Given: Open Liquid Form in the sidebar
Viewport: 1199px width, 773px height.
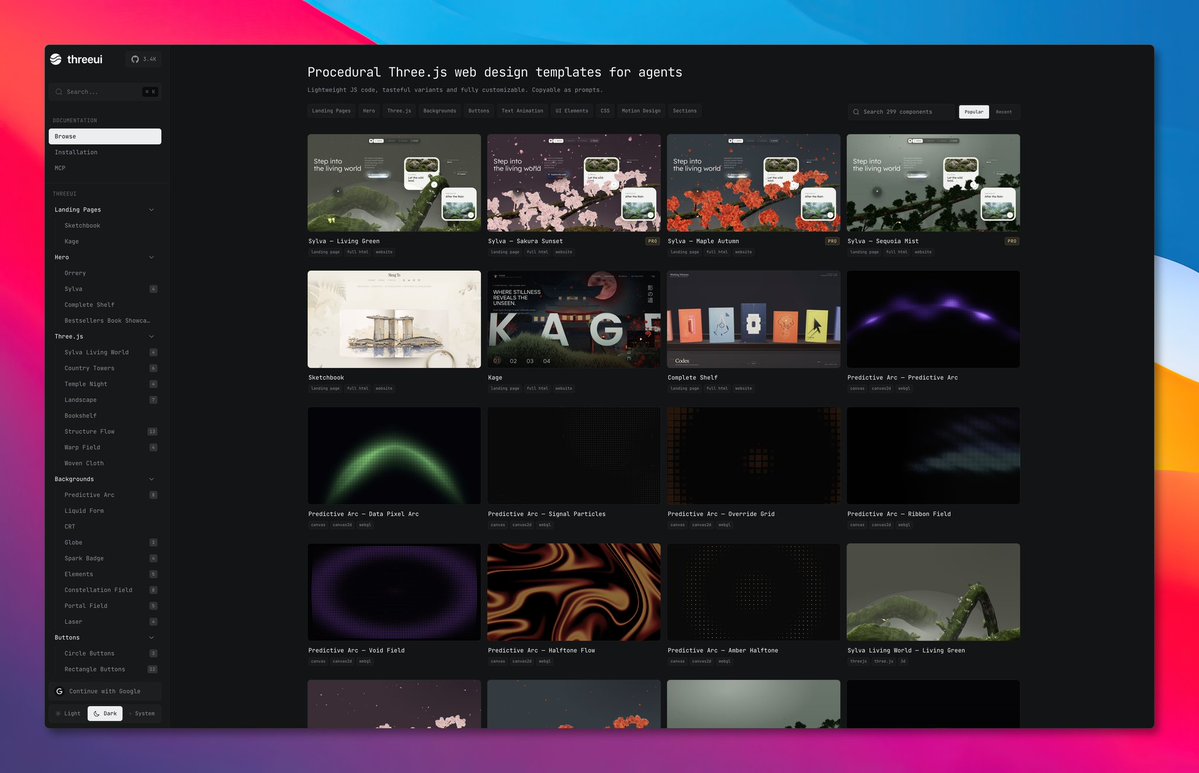Looking at the screenshot, I should [84, 511].
